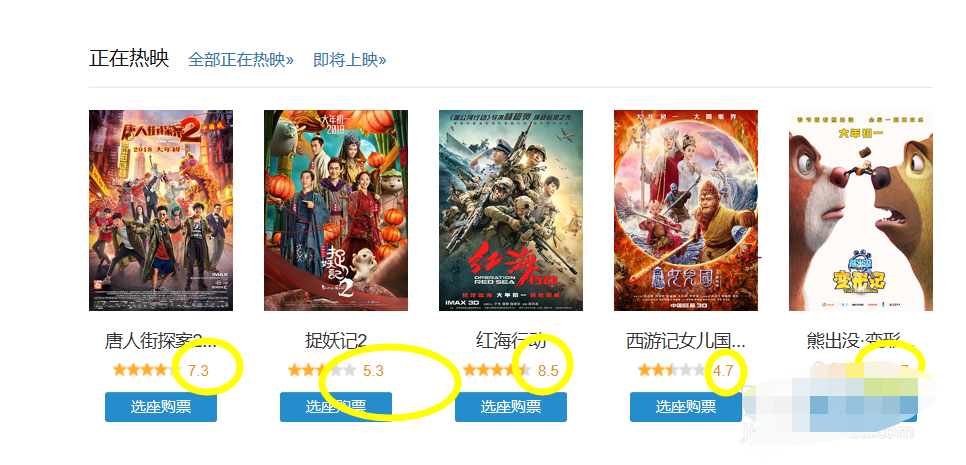Buy tickets for 捉妖记2 via 选座购票
Screen dimensions: 966x465
coord(336,407)
